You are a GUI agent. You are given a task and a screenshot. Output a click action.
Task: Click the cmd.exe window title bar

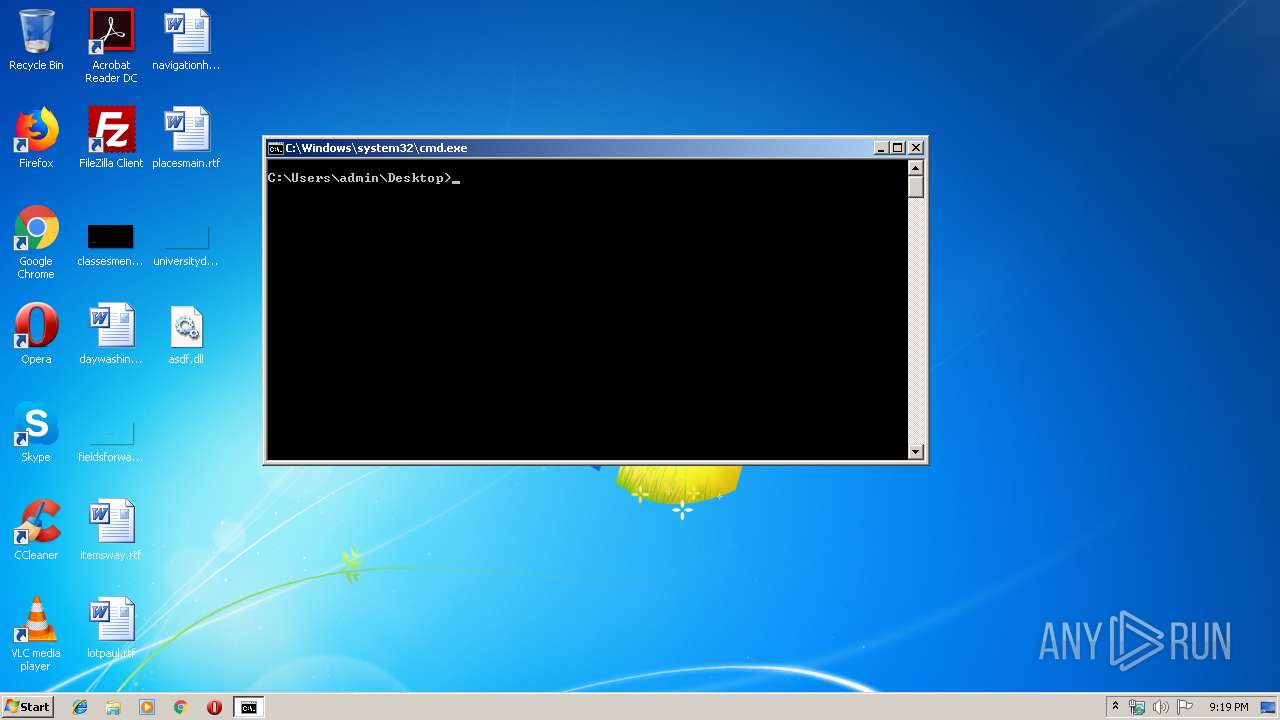[595, 148]
